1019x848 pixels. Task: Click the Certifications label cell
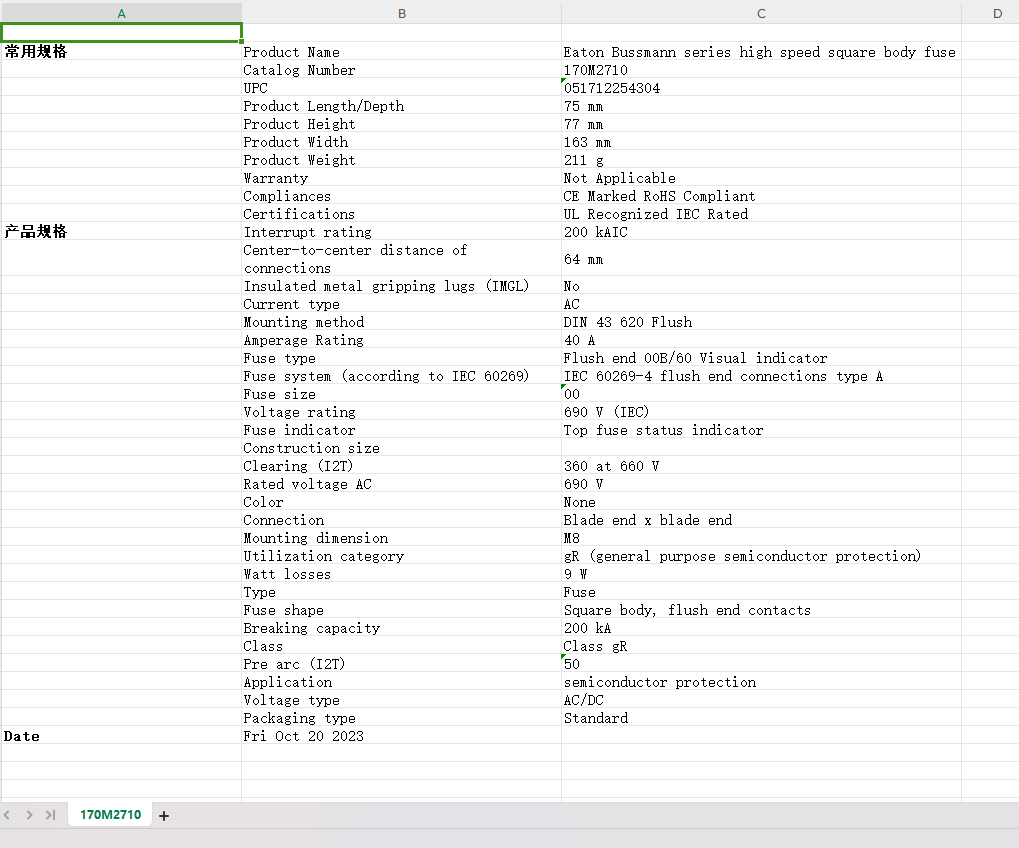[402, 214]
